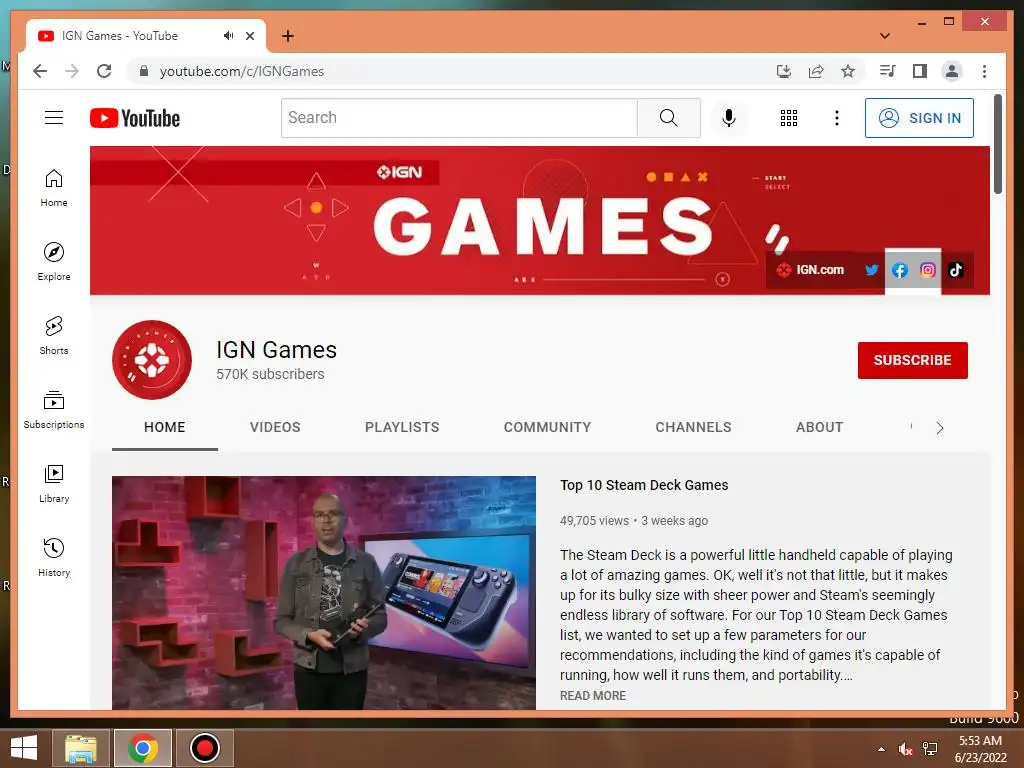Mute the tab using the speaker icon
Viewport: 1024px width, 768px height.
[228, 35]
